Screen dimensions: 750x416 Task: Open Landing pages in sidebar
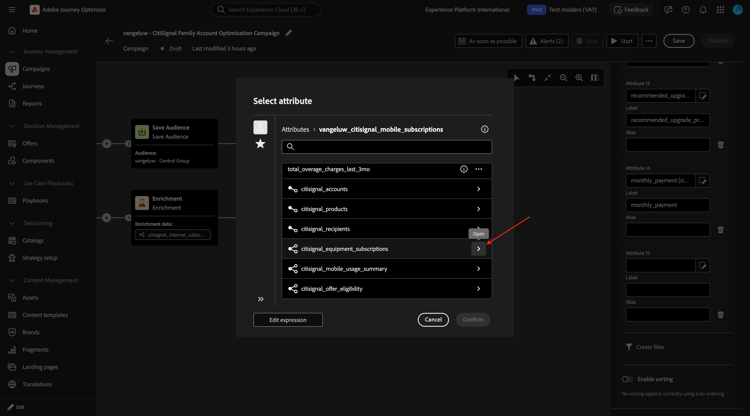40,367
